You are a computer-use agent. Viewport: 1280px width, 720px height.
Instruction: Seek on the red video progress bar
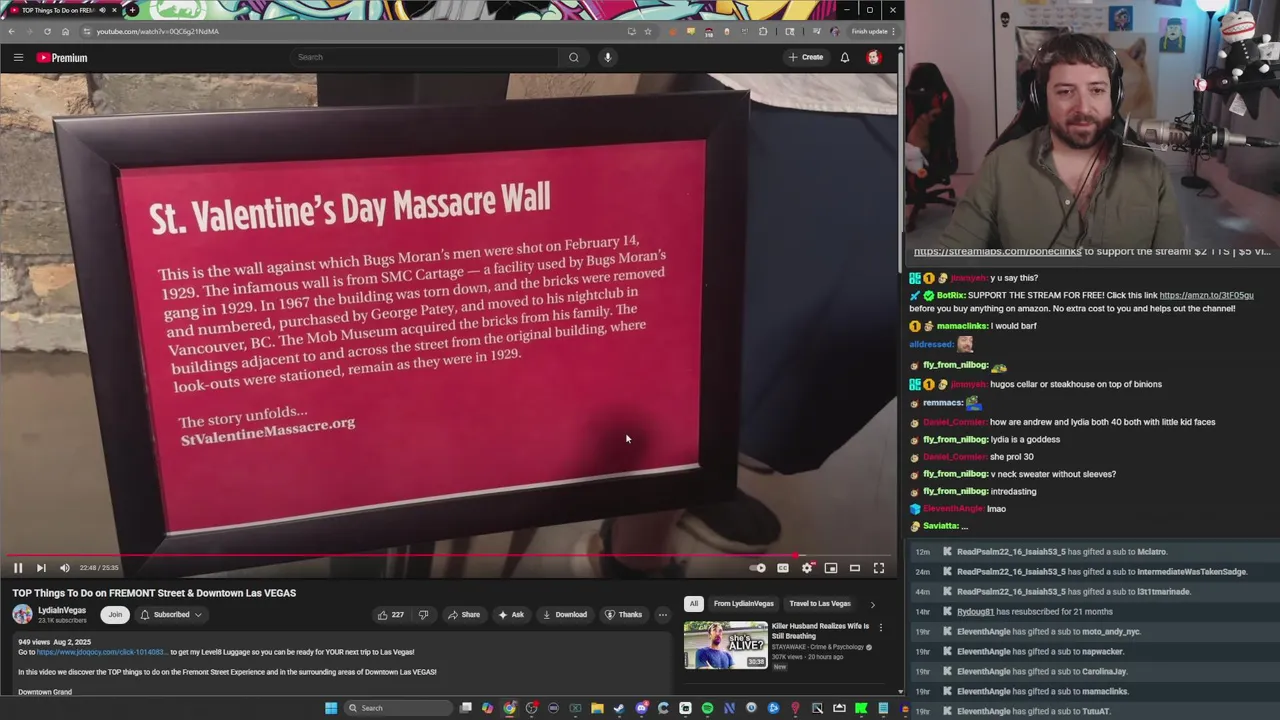(x=448, y=555)
